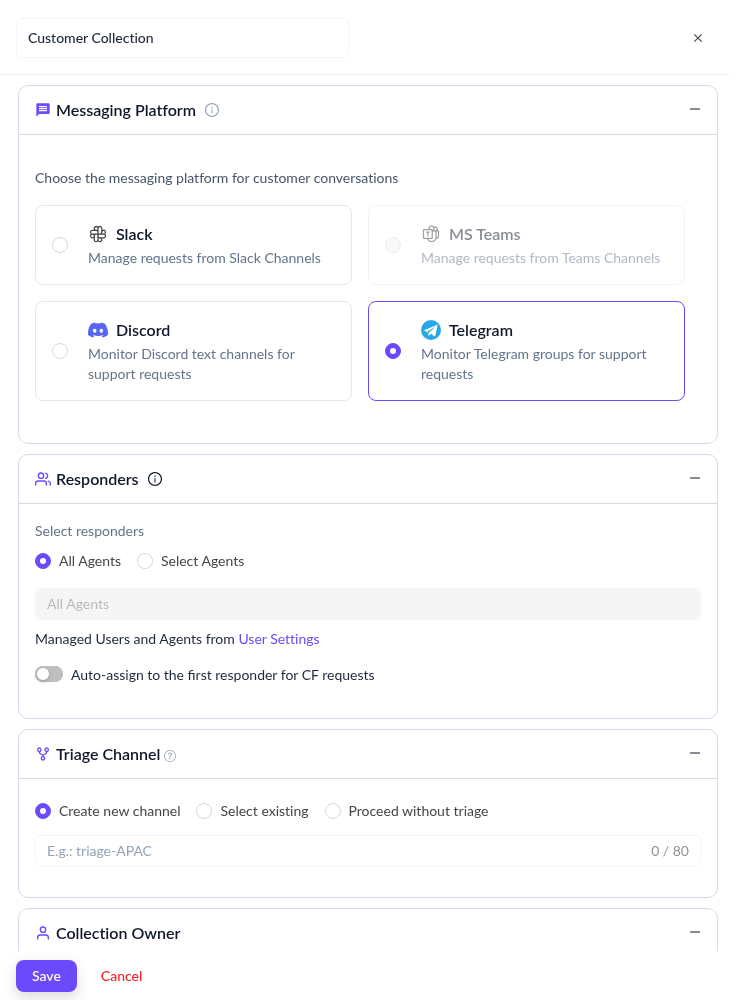This screenshot has height=1000, width=740.
Task: Collapse the Triage Channel section
Action: [695, 753]
